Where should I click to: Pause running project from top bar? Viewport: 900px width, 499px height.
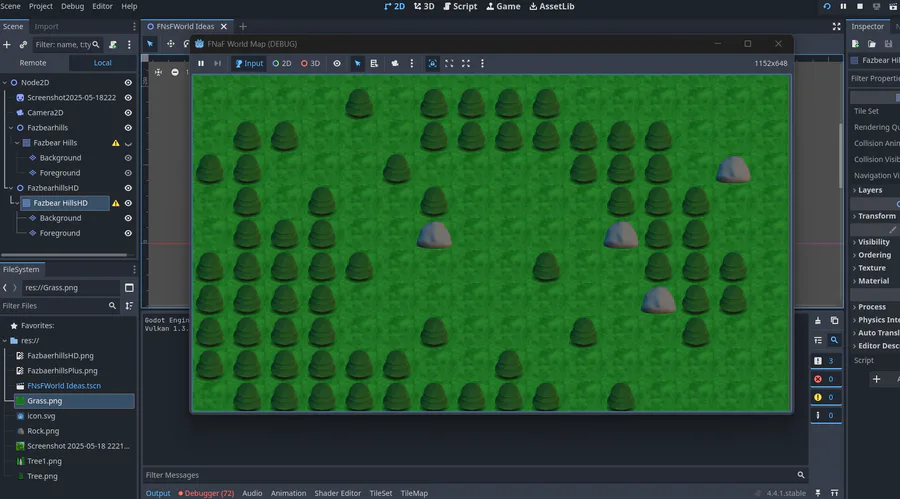click(843, 6)
